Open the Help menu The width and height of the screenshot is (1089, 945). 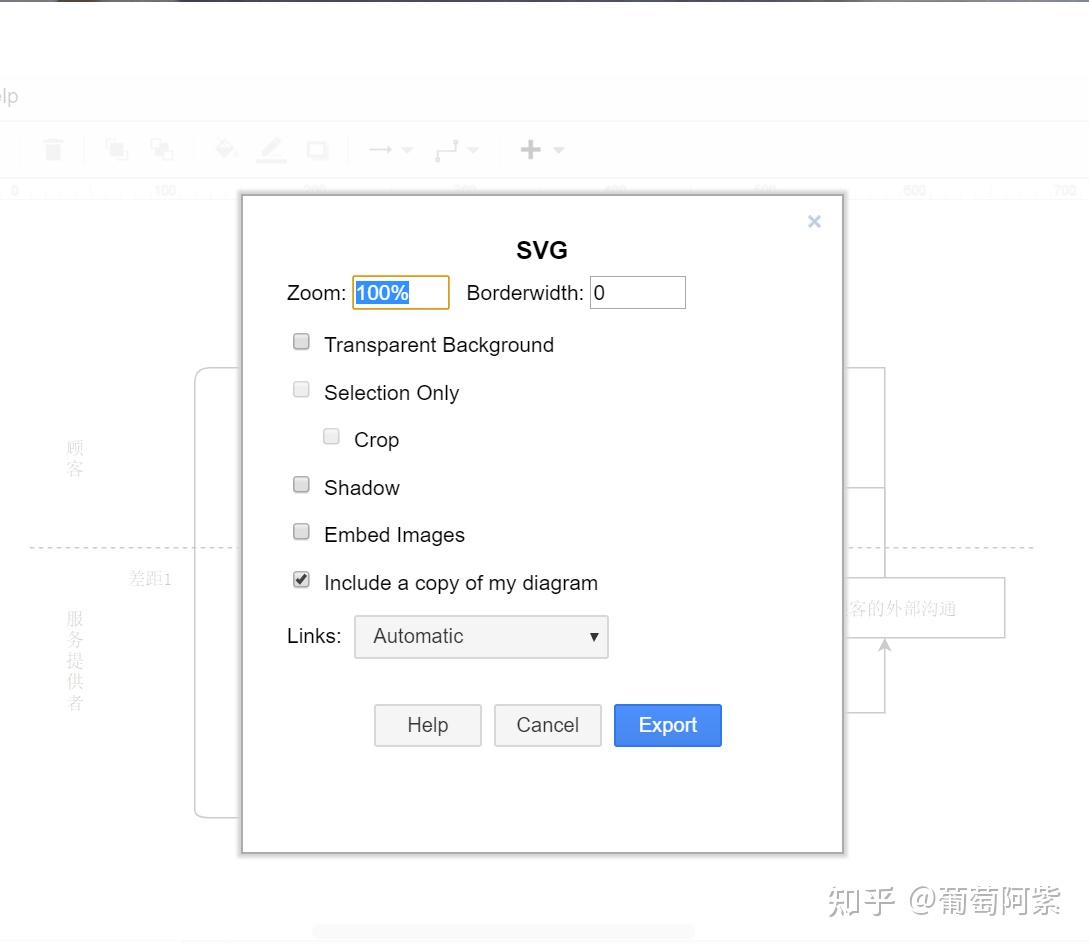[8, 96]
